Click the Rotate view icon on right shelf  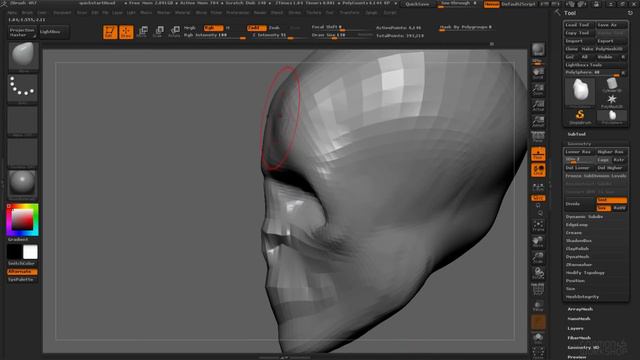[538, 273]
